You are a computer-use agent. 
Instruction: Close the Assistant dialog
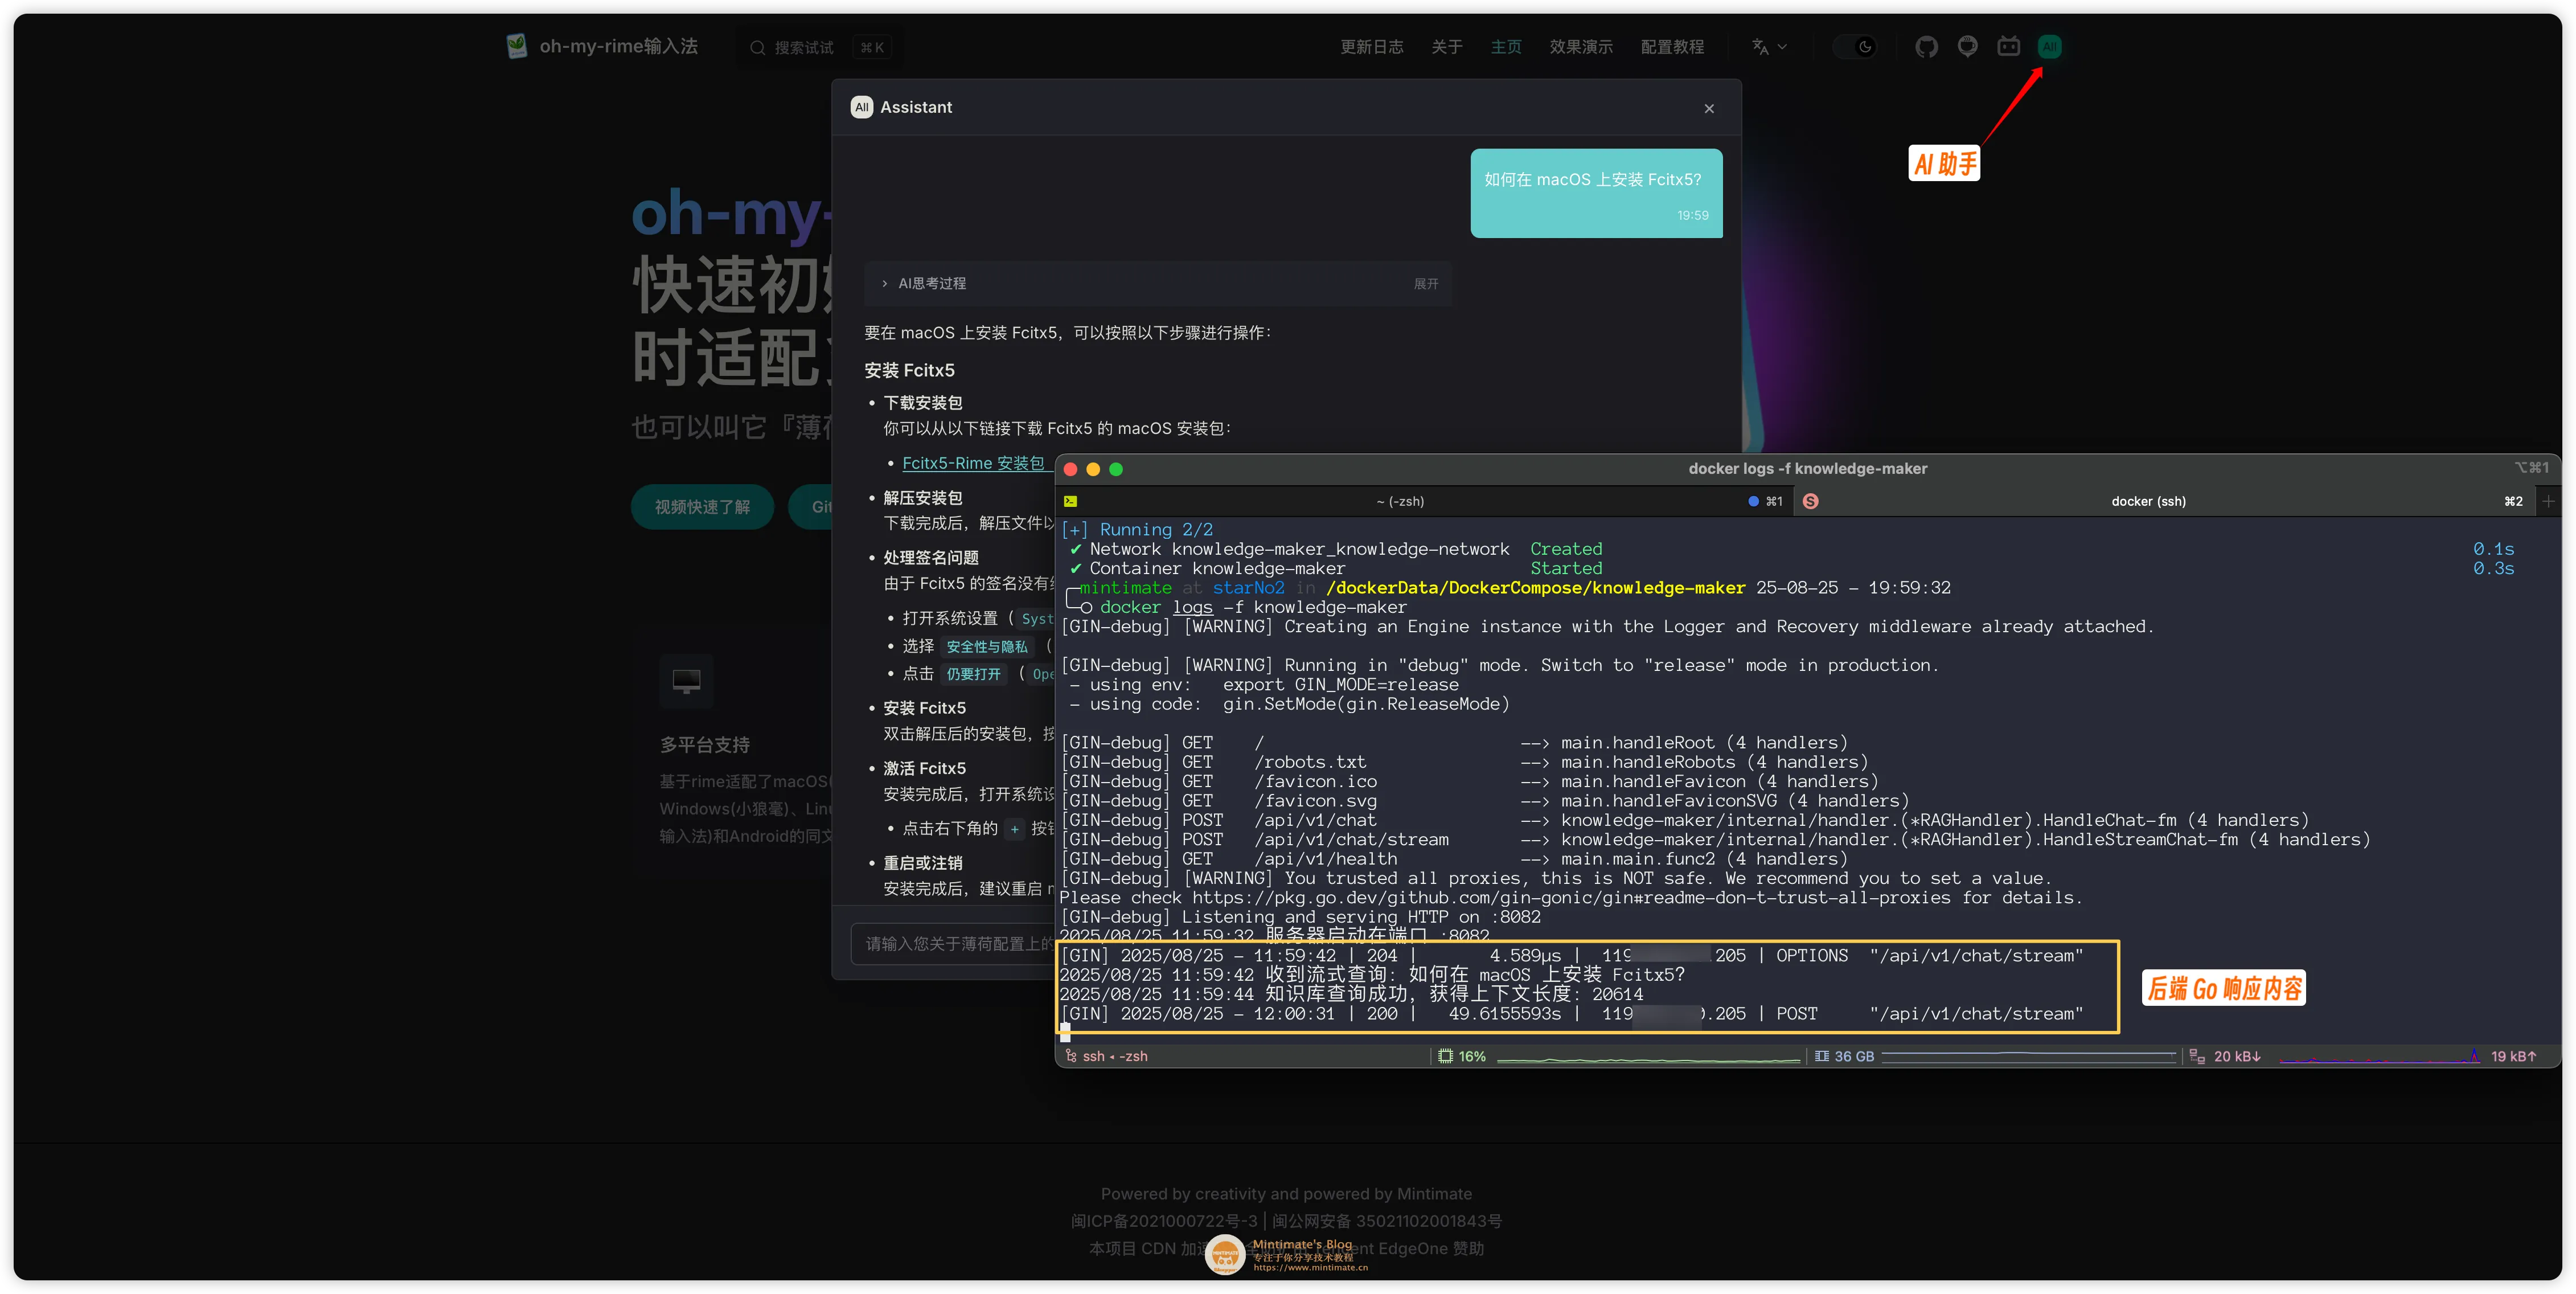(x=1709, y=108)
